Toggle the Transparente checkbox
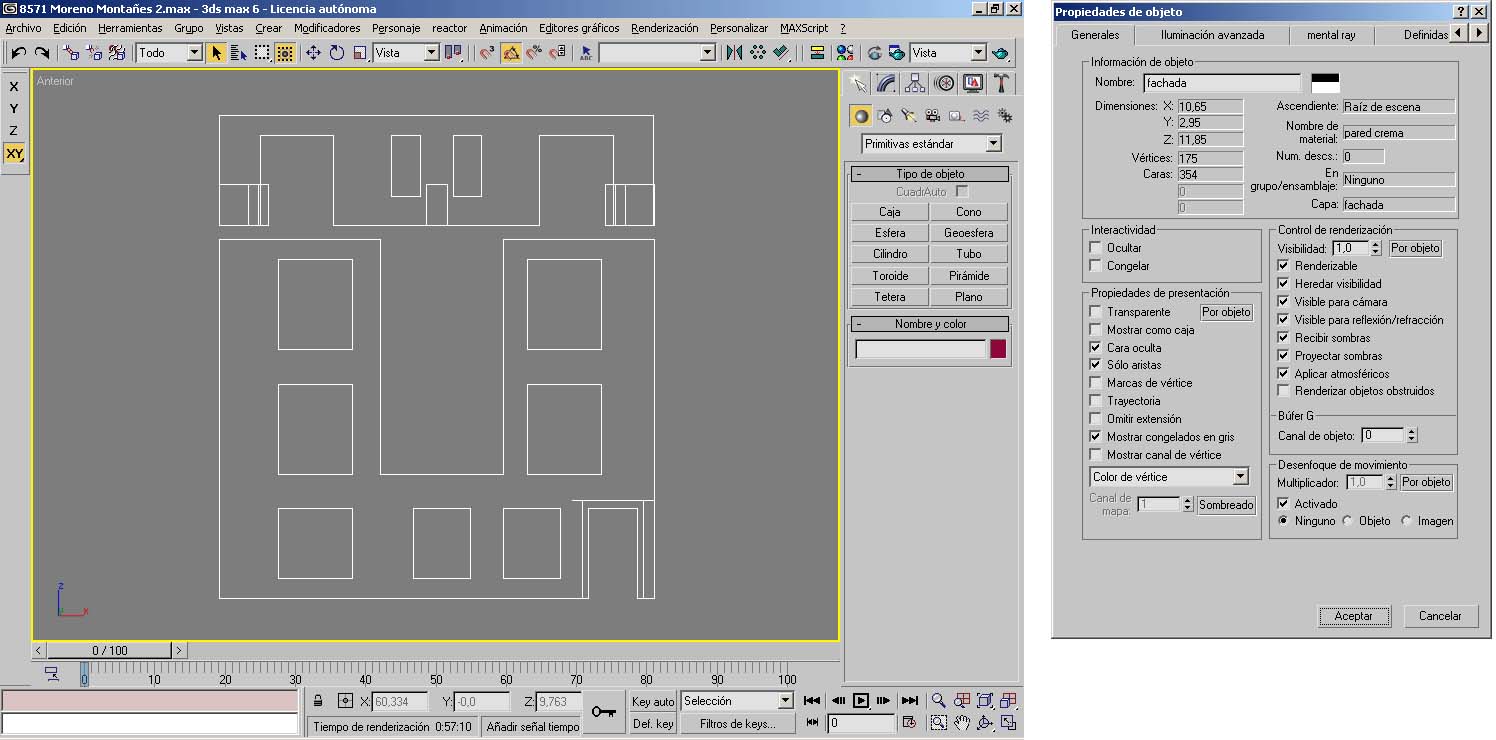 (1096, 312)
